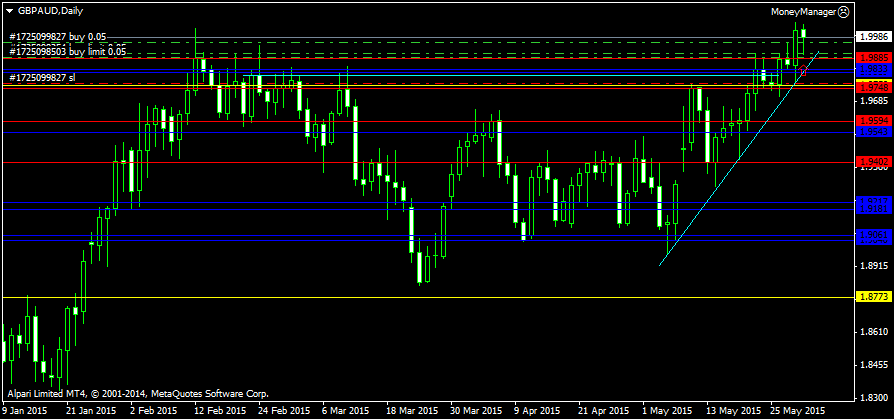Click the red price tag 1.9402
The height and width of the screenshot is (419, 894).
[x=874, y=162]
